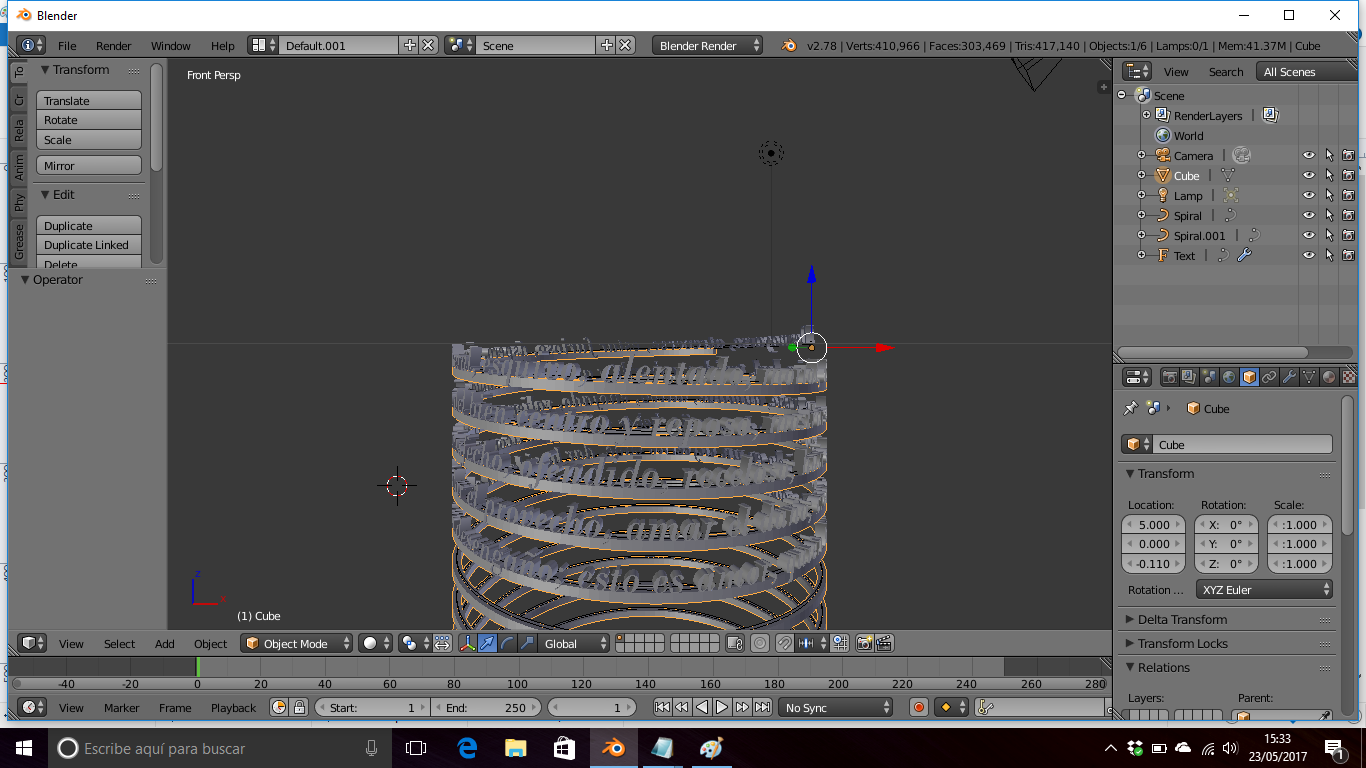The height and width of the screenshot is (768, 1366).
Task: Open the Object Mode dropdown
Action: point(297,643)
